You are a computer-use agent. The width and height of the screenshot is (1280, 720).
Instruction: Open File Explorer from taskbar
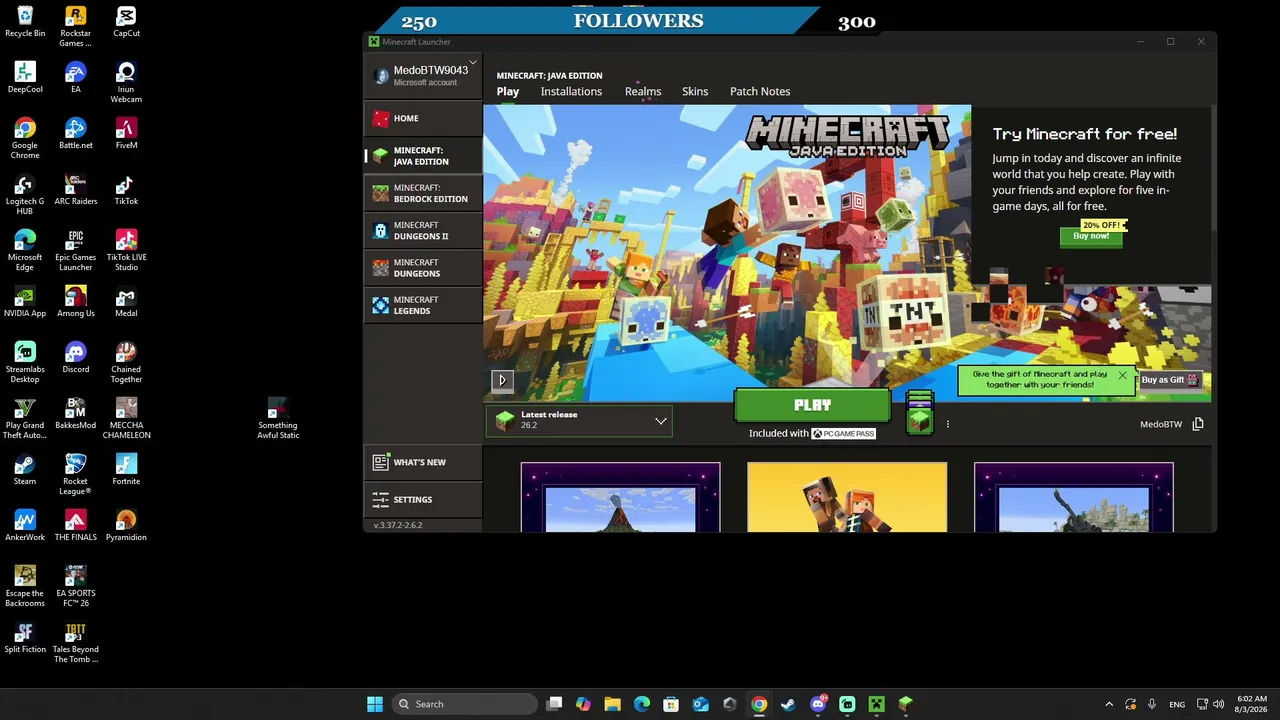(612, 704)
